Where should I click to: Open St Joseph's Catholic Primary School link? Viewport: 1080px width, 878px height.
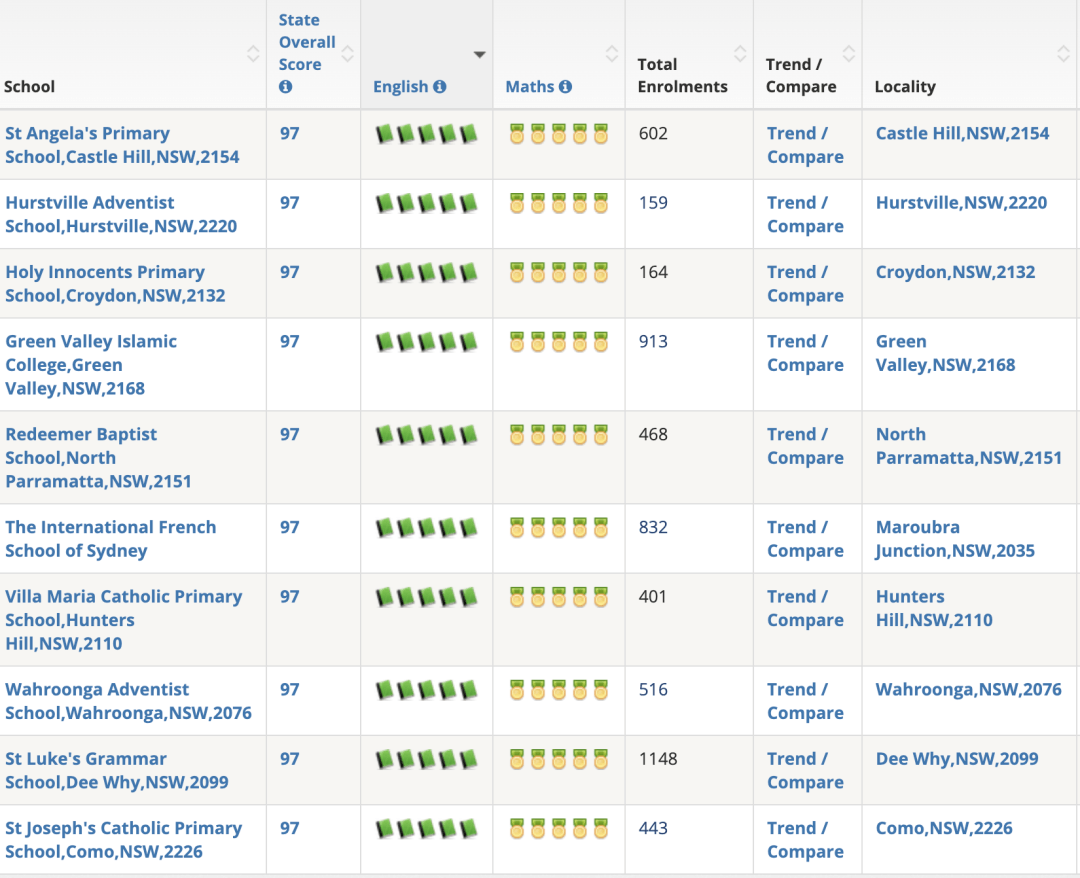coord(123,840)
